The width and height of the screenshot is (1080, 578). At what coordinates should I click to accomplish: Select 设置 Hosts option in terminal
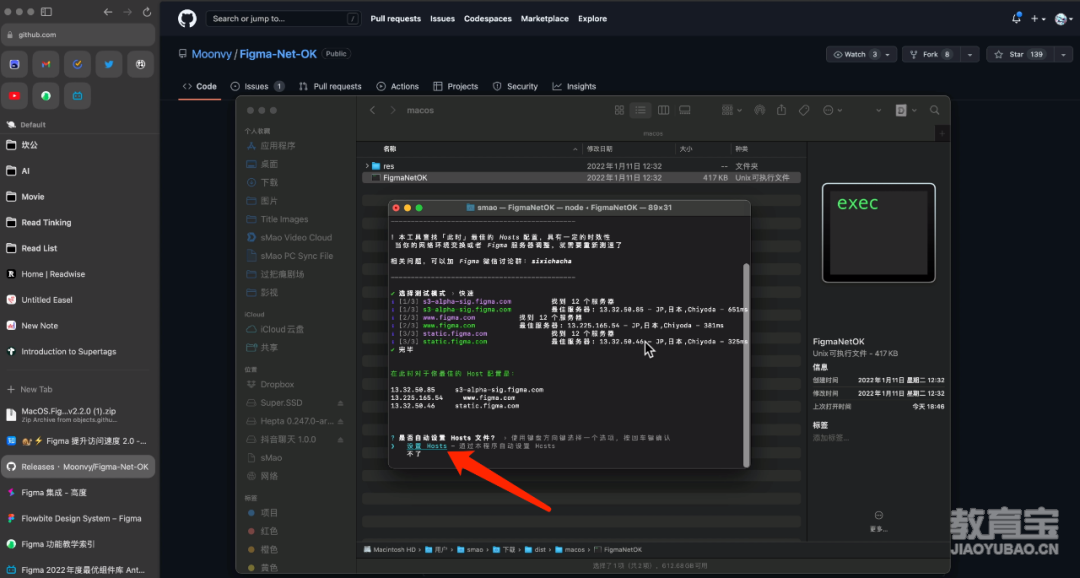tap(426, 446)
